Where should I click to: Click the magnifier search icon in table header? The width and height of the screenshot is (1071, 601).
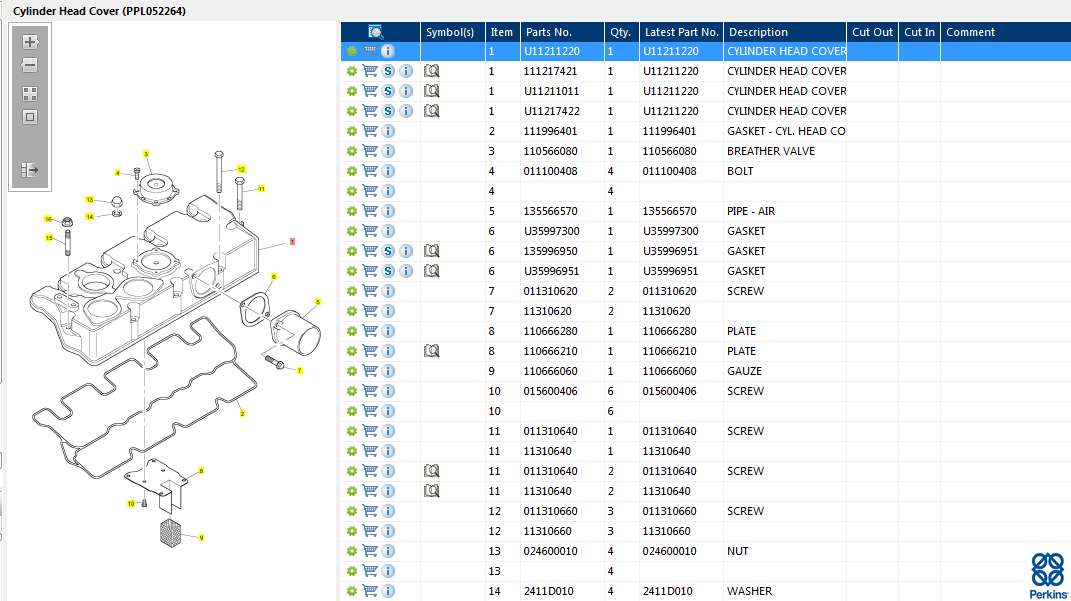[x=376, y=32]
